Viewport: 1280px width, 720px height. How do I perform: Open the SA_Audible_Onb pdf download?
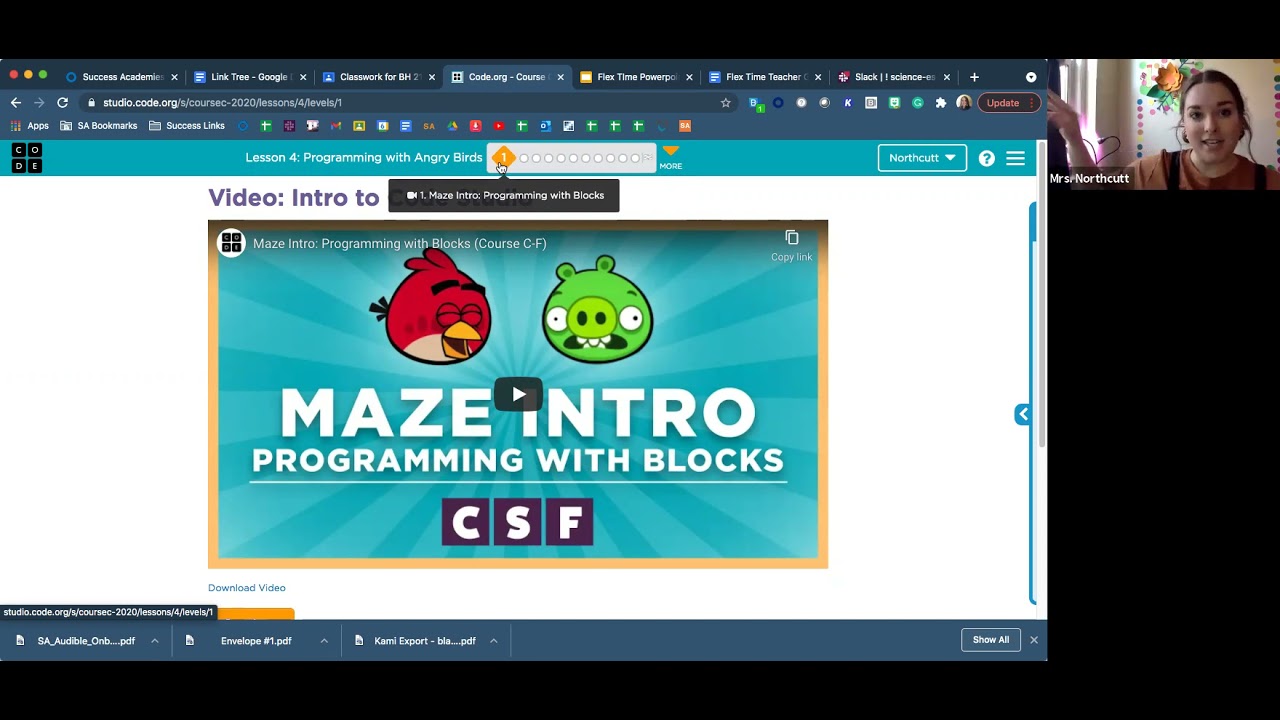[76, 641]
